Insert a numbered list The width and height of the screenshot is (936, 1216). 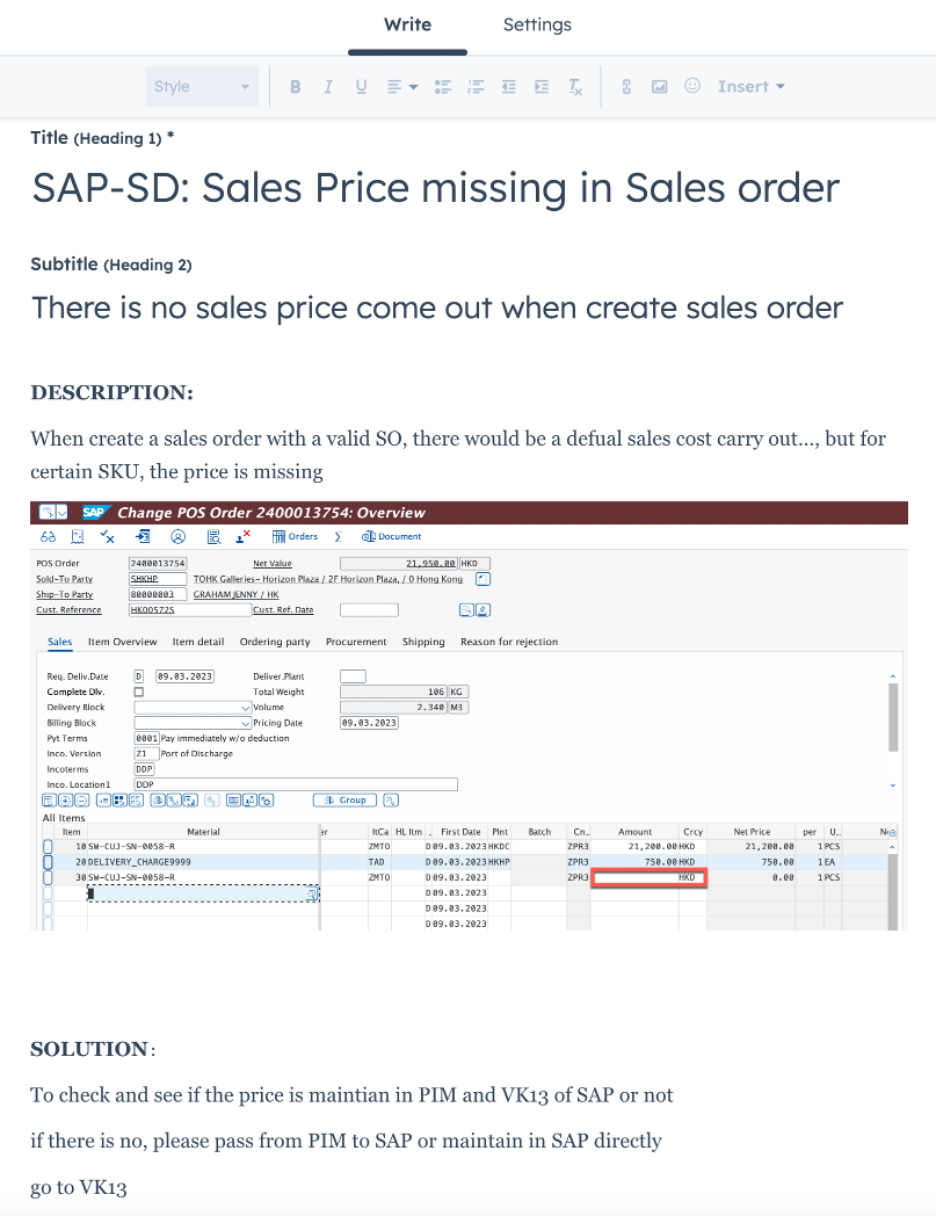[476, 87]
